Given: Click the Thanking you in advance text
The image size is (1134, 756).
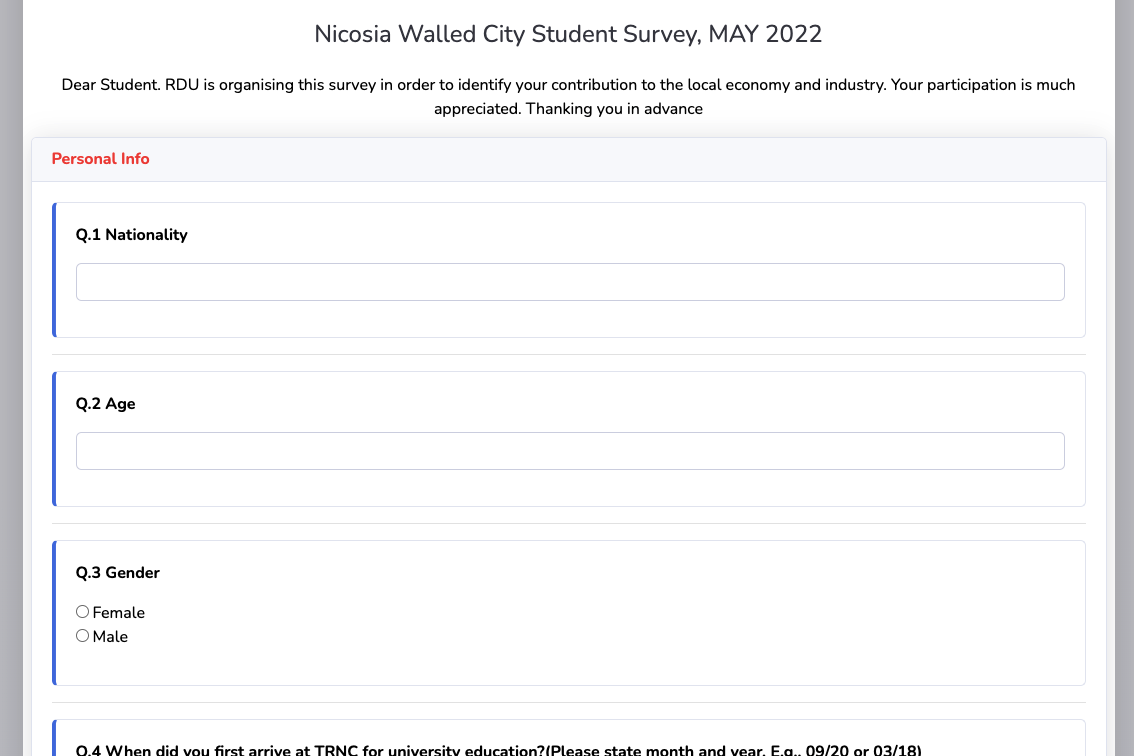Looking at the screenshot, I should pos(614,109).
